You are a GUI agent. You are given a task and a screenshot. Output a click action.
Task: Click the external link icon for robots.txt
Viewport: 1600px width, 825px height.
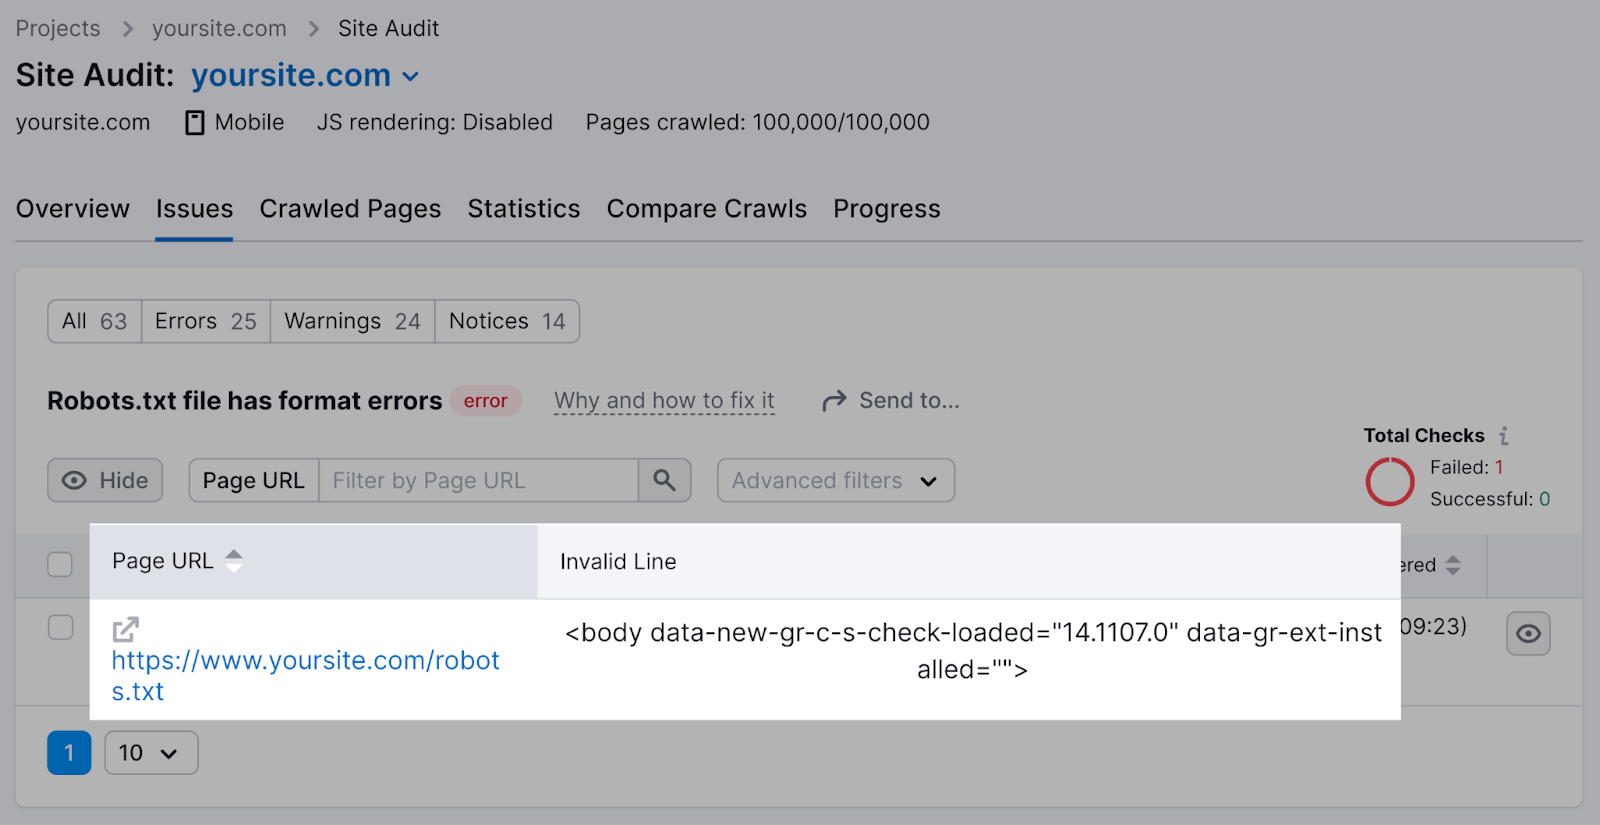125,629
